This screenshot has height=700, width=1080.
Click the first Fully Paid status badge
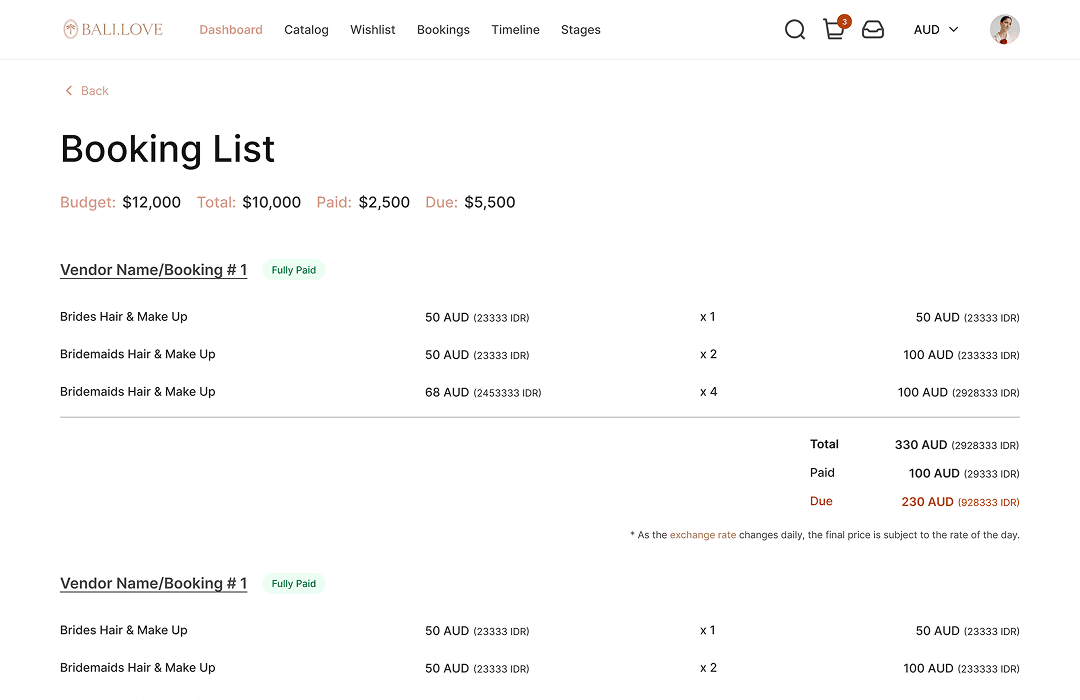(294, 270)
